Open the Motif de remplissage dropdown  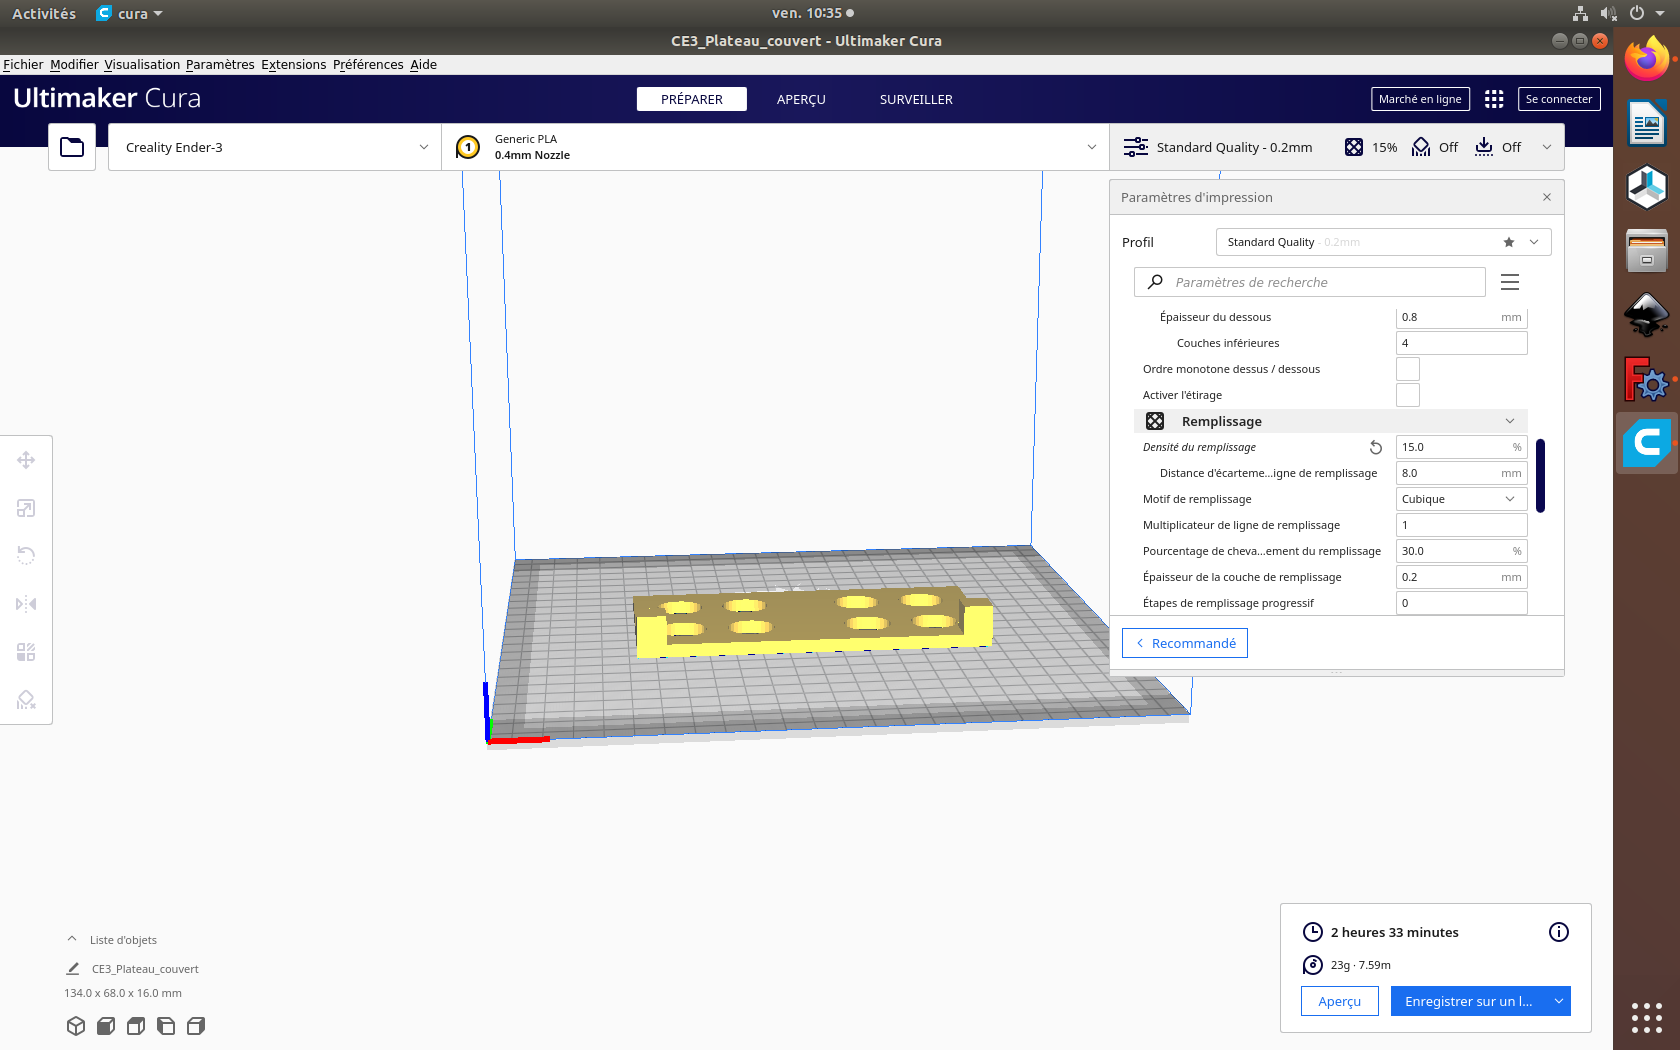(1461, 499)
